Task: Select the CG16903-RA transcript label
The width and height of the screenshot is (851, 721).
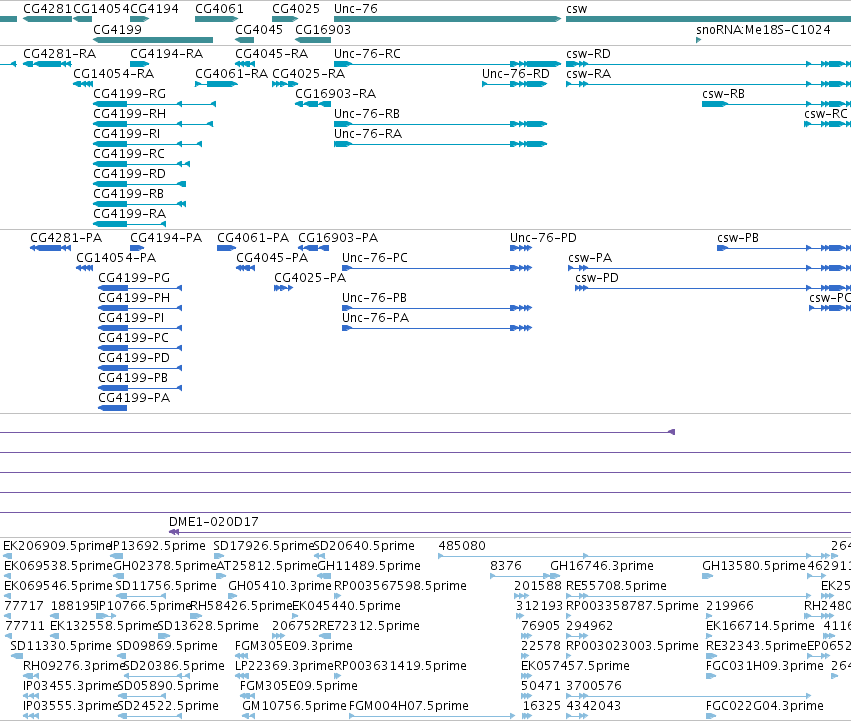Action: click(x=335, y=93)
